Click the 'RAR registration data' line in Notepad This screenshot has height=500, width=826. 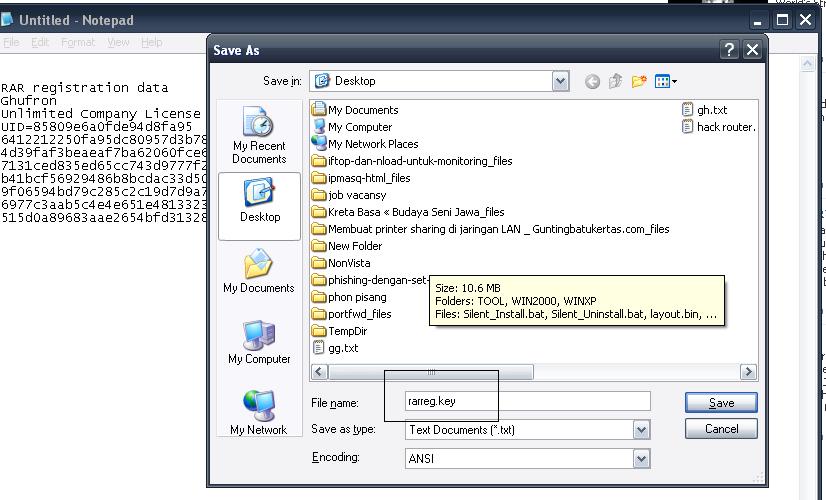[85, 87]
